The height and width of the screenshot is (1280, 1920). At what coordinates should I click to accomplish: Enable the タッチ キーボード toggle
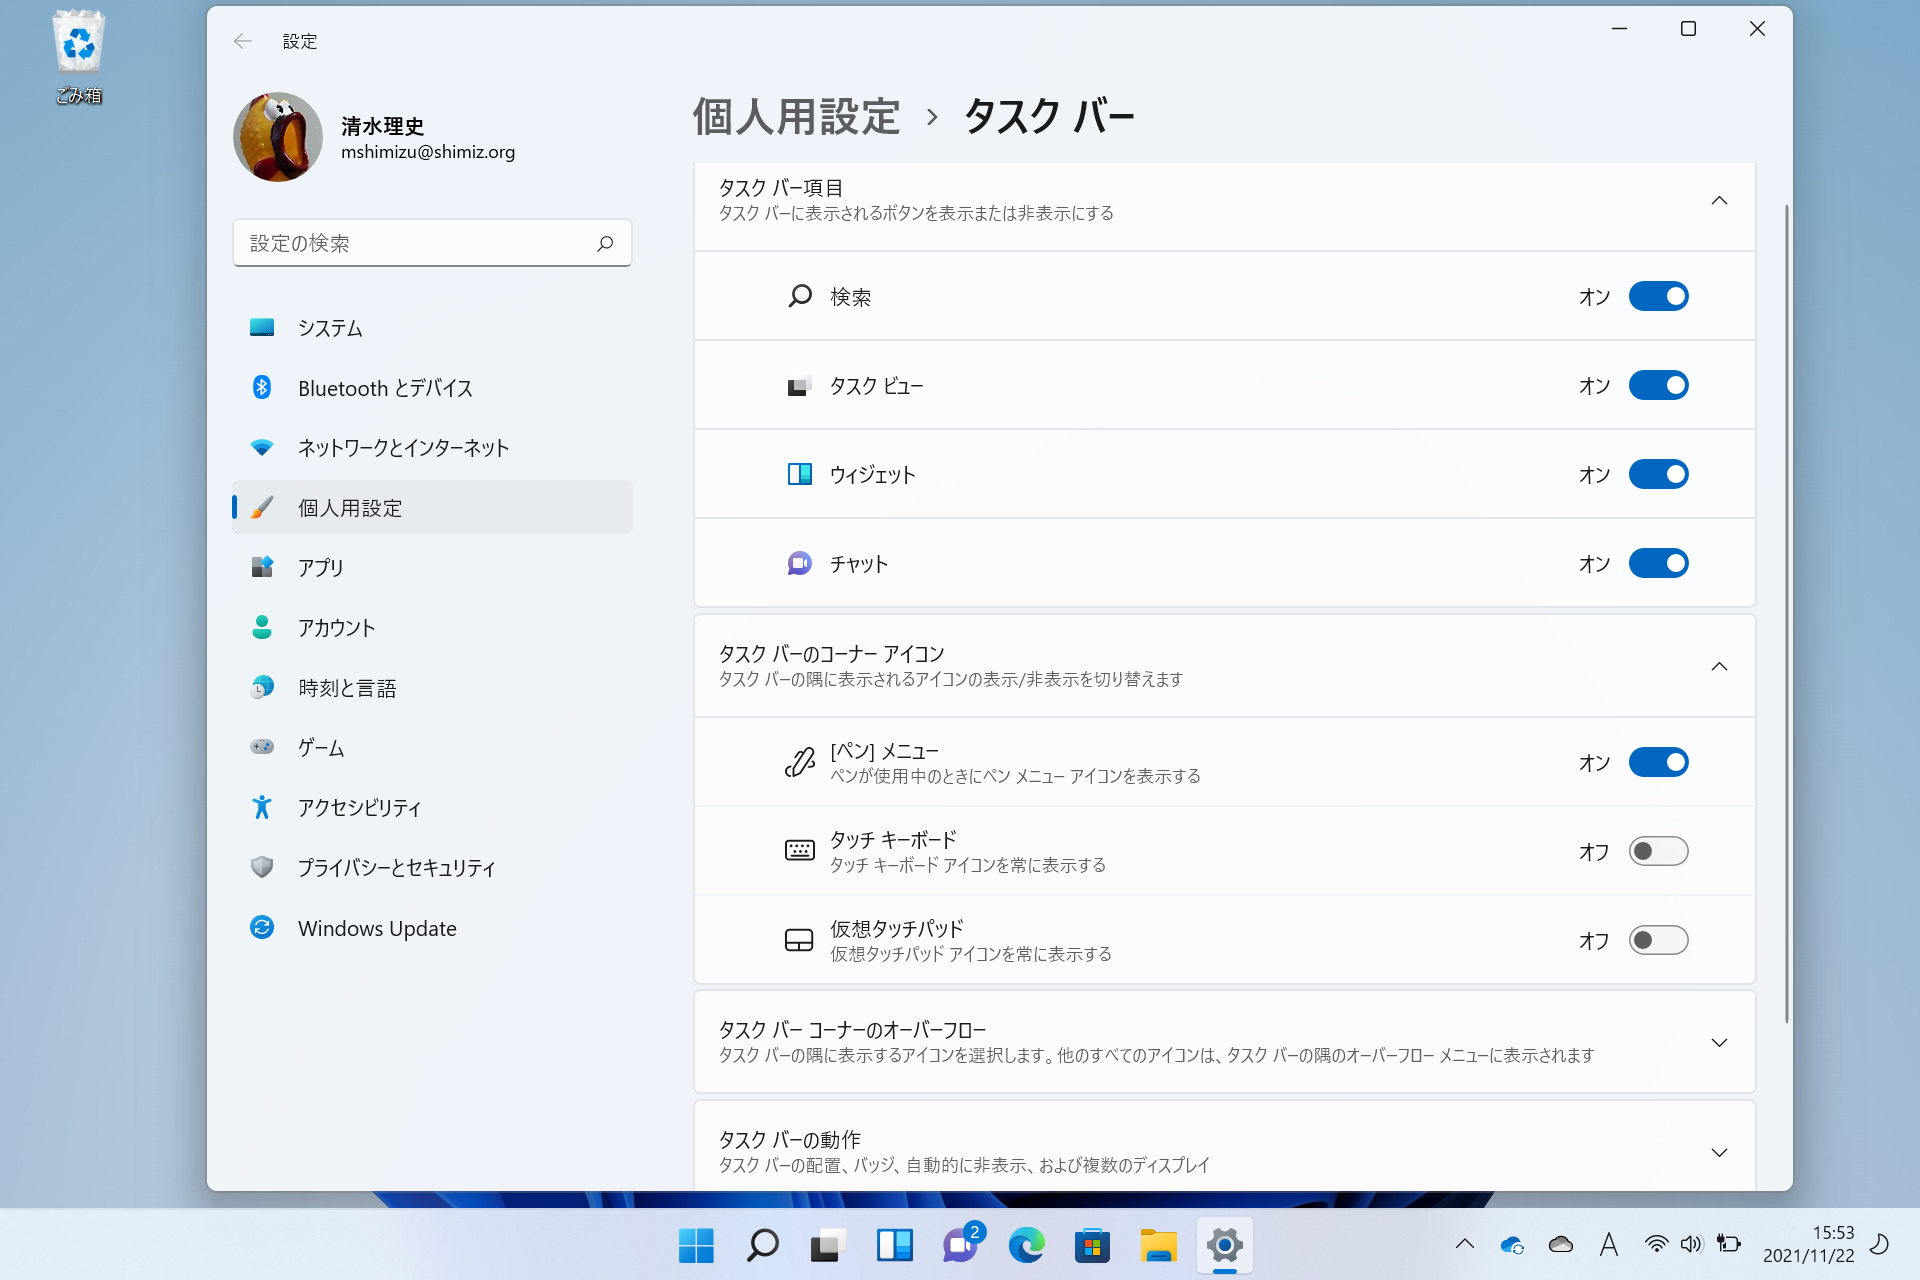tap(1658, 851)
